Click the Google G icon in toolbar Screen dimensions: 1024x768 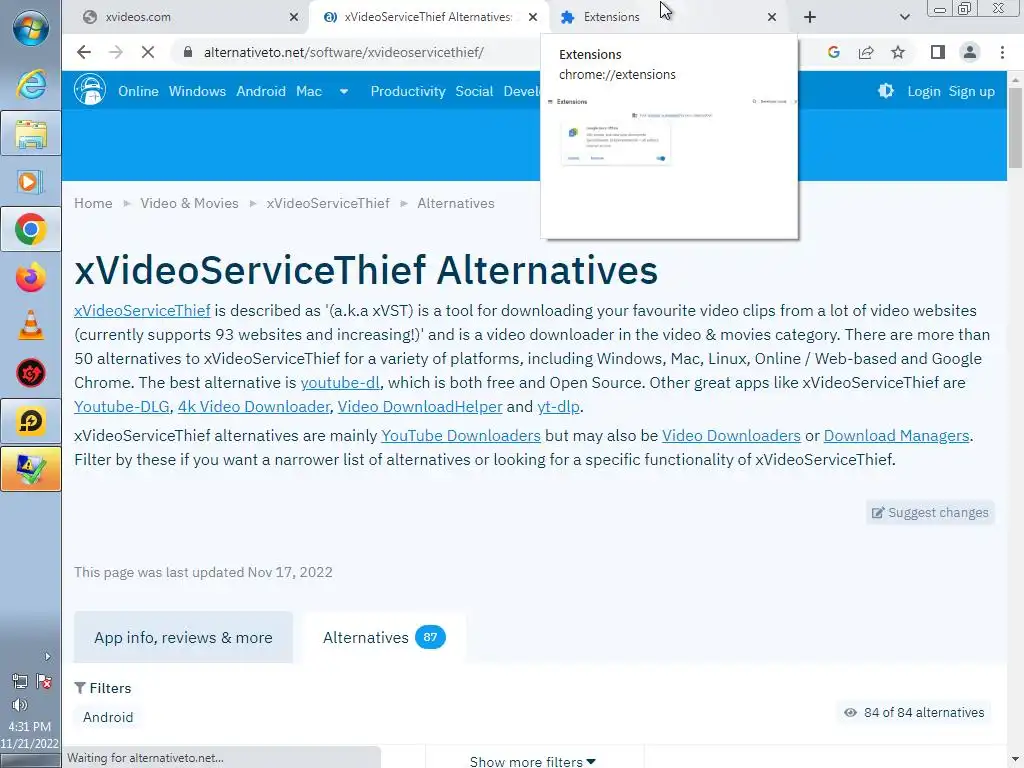click(833, 52)
